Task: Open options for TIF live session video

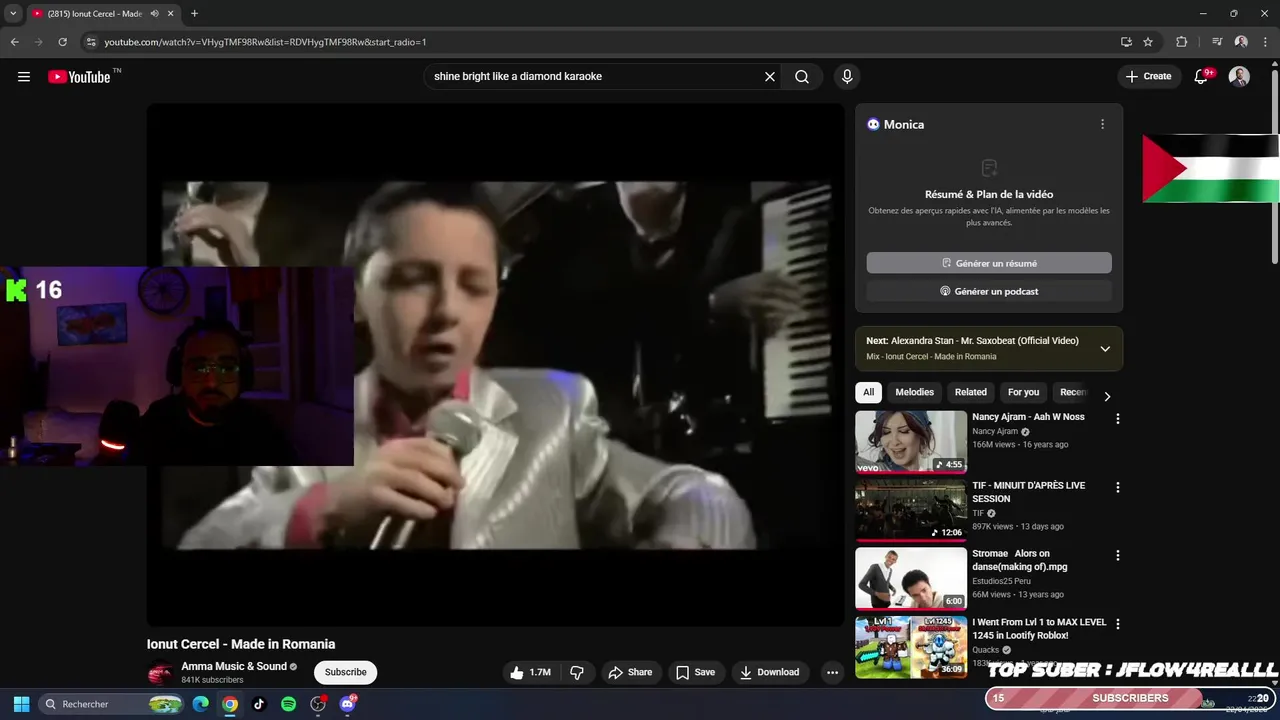Action: click(x=1118, y=488)
